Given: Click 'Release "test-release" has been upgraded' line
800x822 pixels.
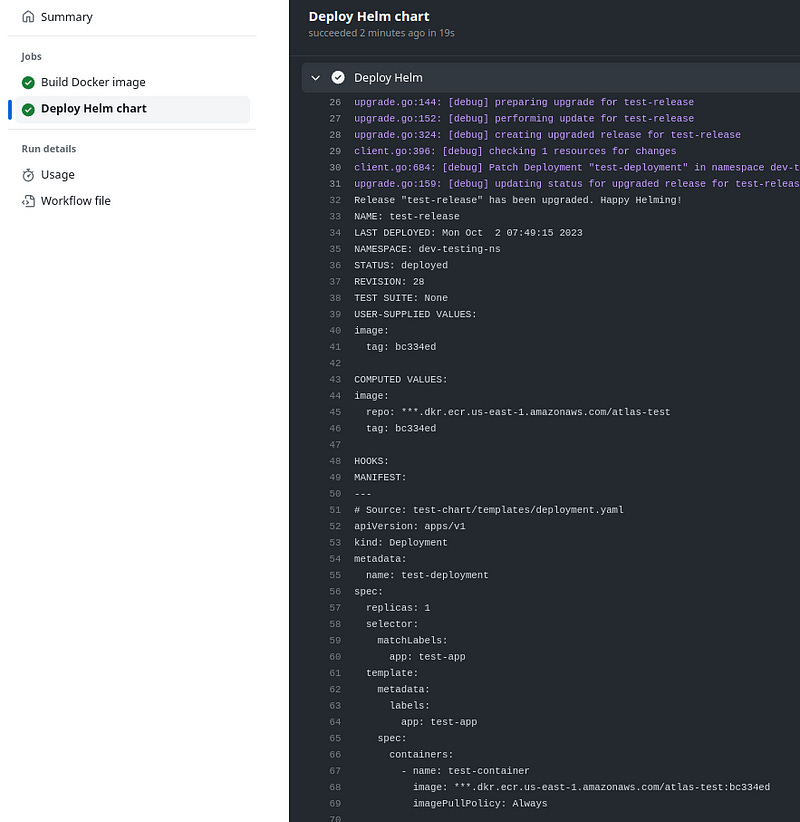Looking at the screenshot, I should (x=517, y=200).
